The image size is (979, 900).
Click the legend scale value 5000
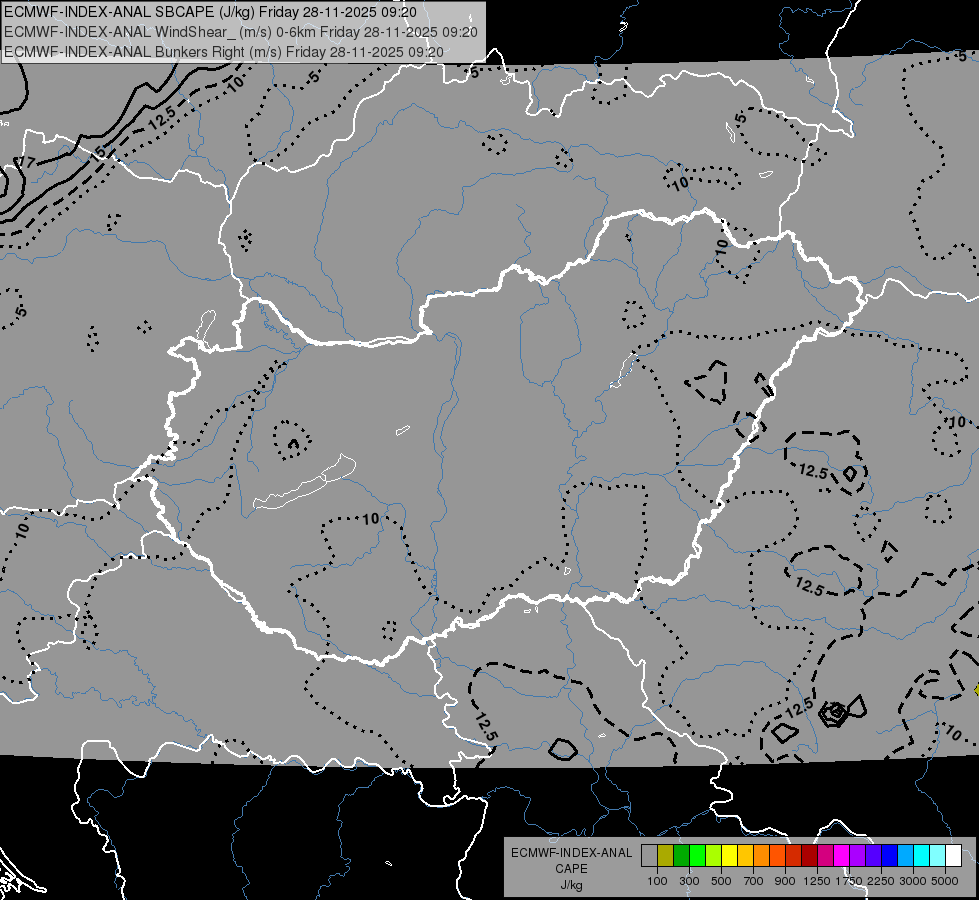pos(945,881)
